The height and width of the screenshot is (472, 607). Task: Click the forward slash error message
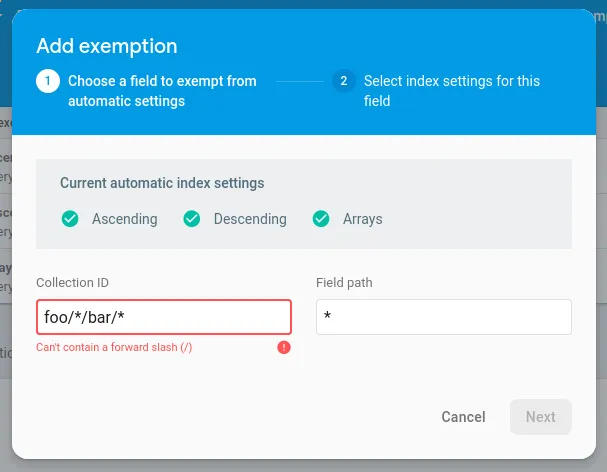coord(114,347)
